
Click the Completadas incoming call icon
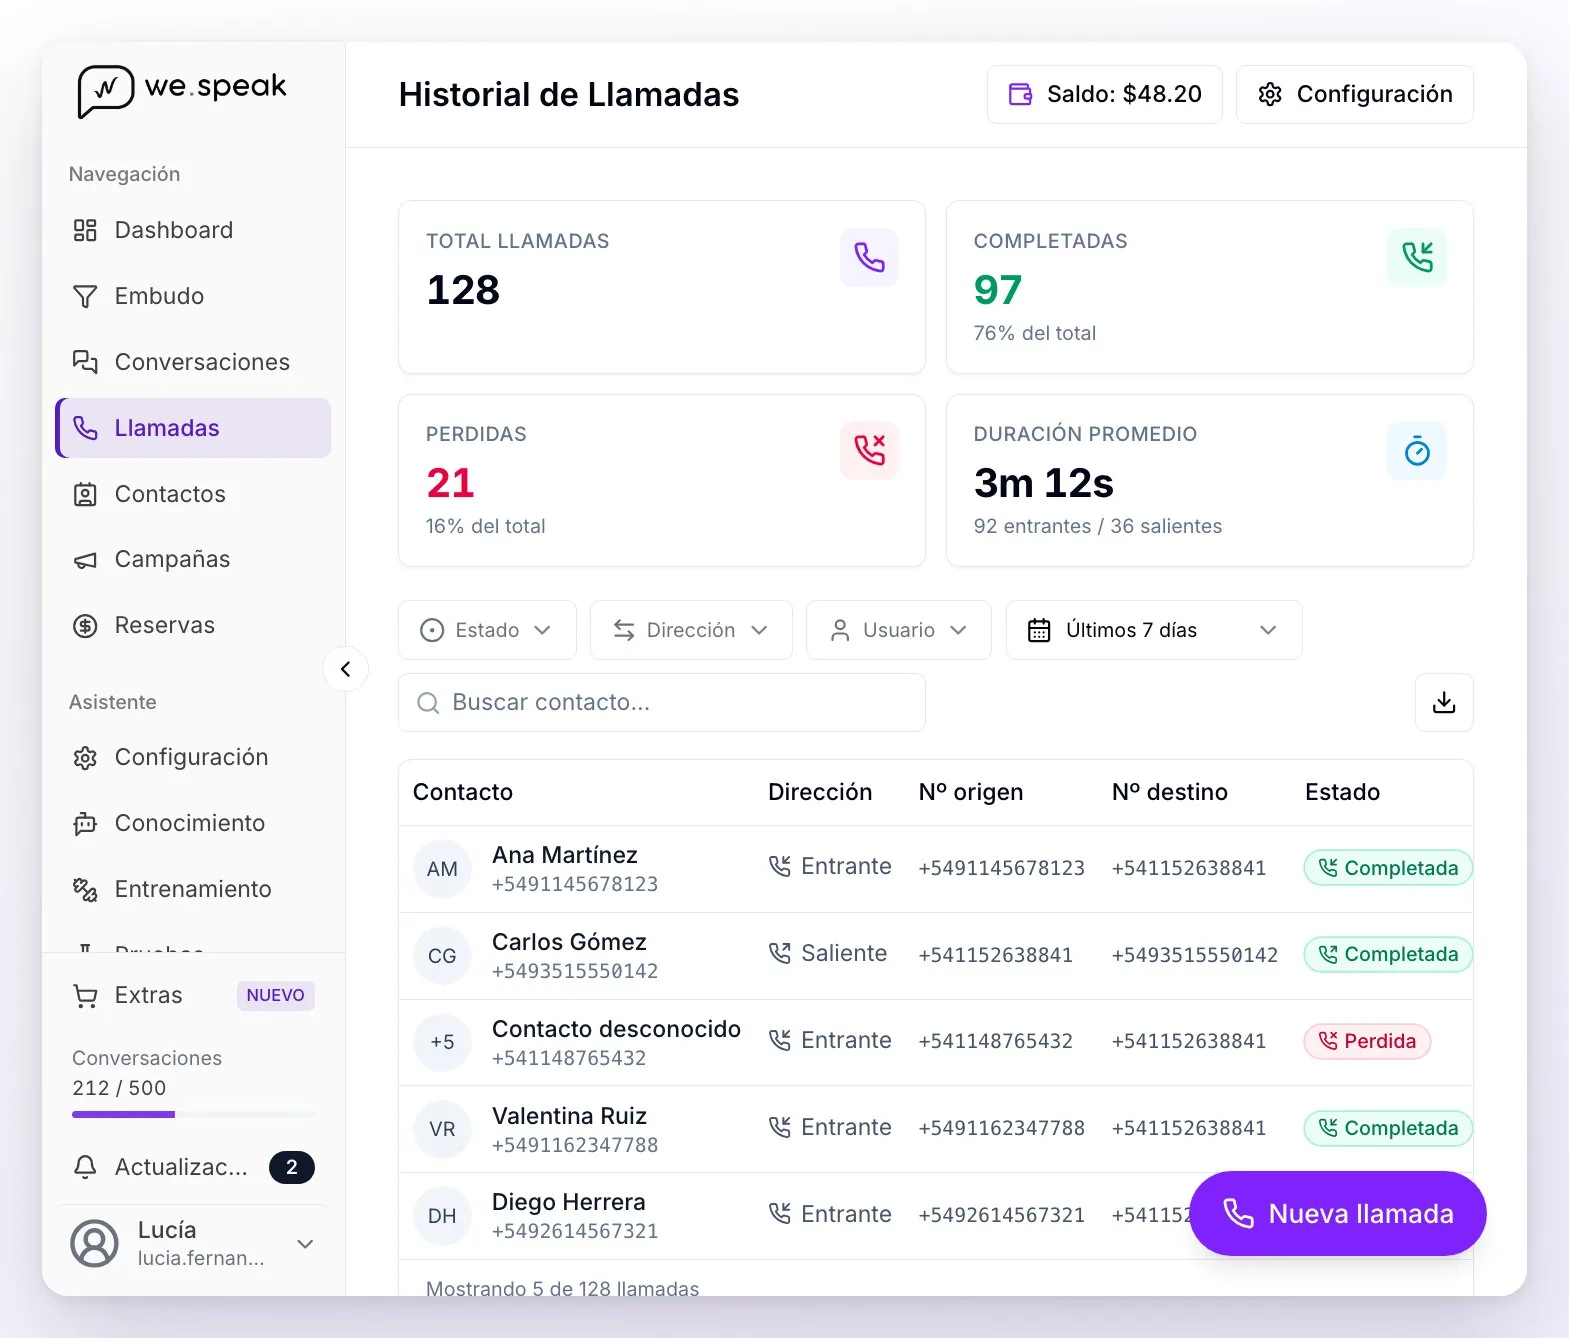pyautogui.click(x=1417, y=258)
